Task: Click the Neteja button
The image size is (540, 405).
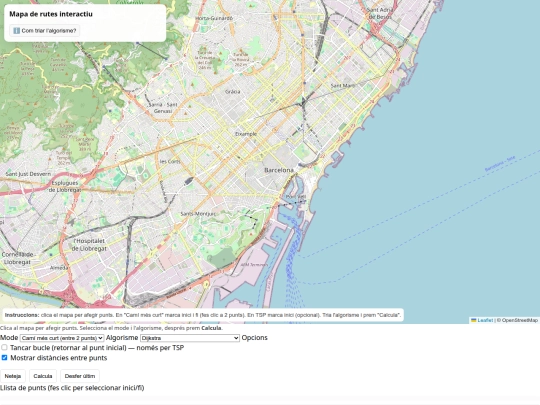Action: click(13, 376)
